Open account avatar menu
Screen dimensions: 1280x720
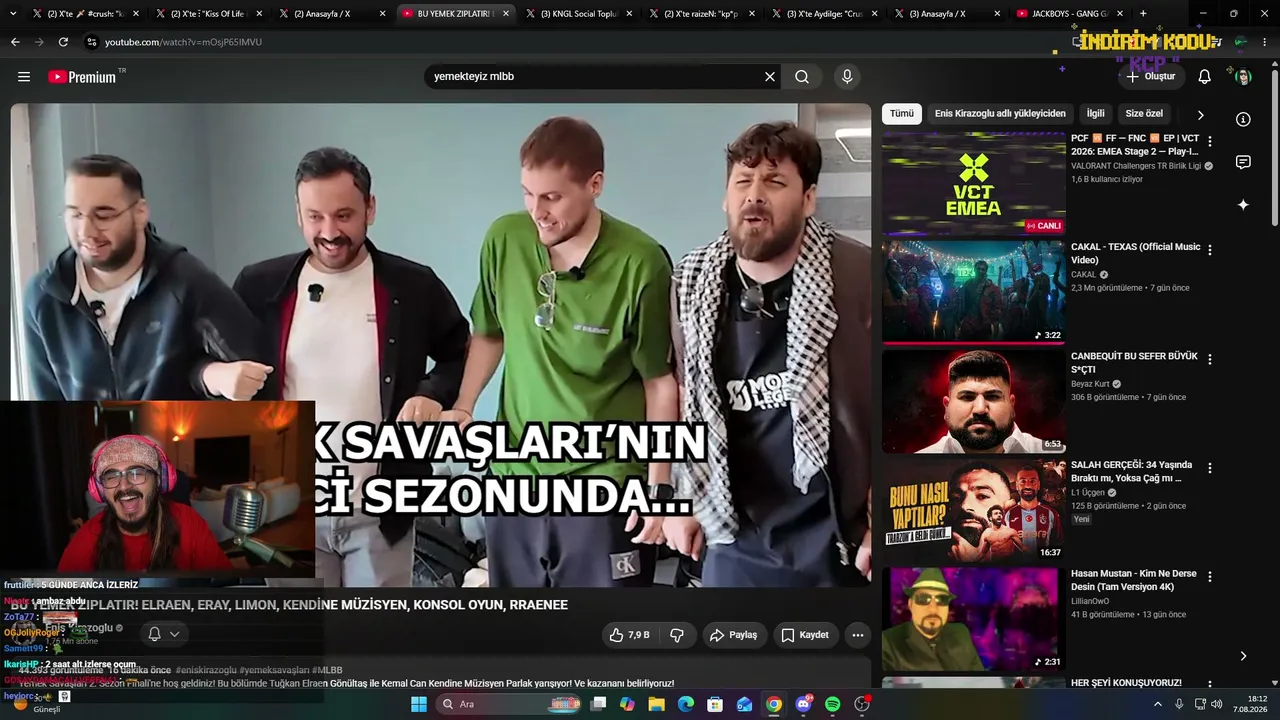1243,77
